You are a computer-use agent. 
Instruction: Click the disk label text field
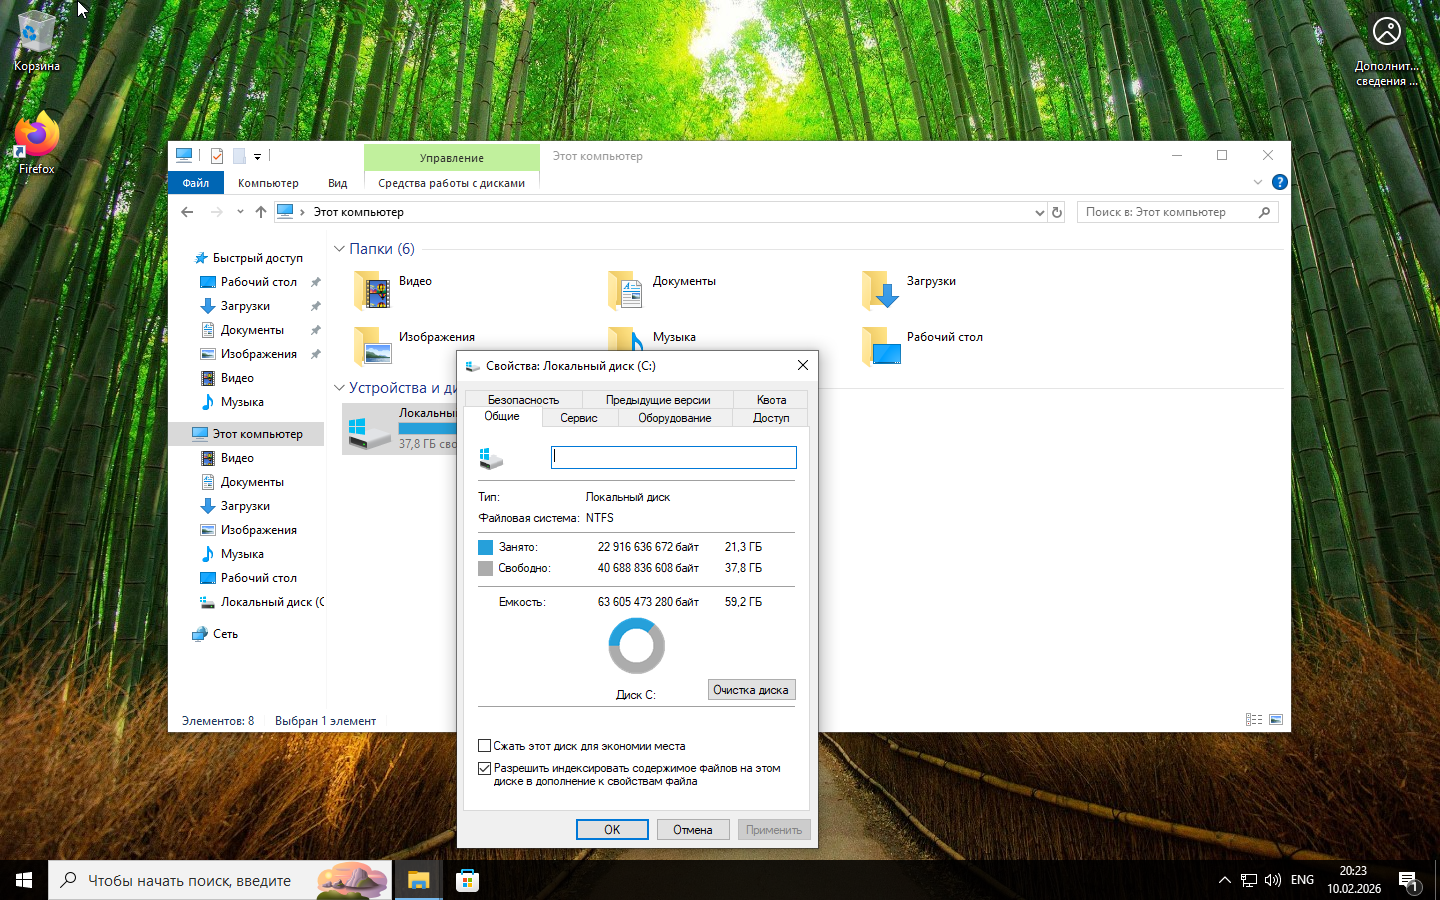pyautogui.click(x=674, y=457)
